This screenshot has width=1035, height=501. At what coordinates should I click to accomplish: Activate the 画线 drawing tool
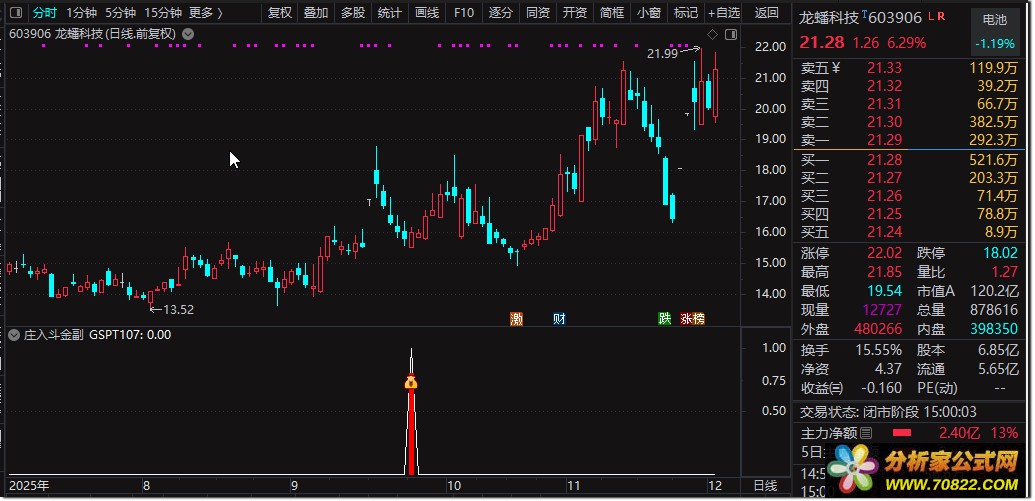[x=426, y=13]
